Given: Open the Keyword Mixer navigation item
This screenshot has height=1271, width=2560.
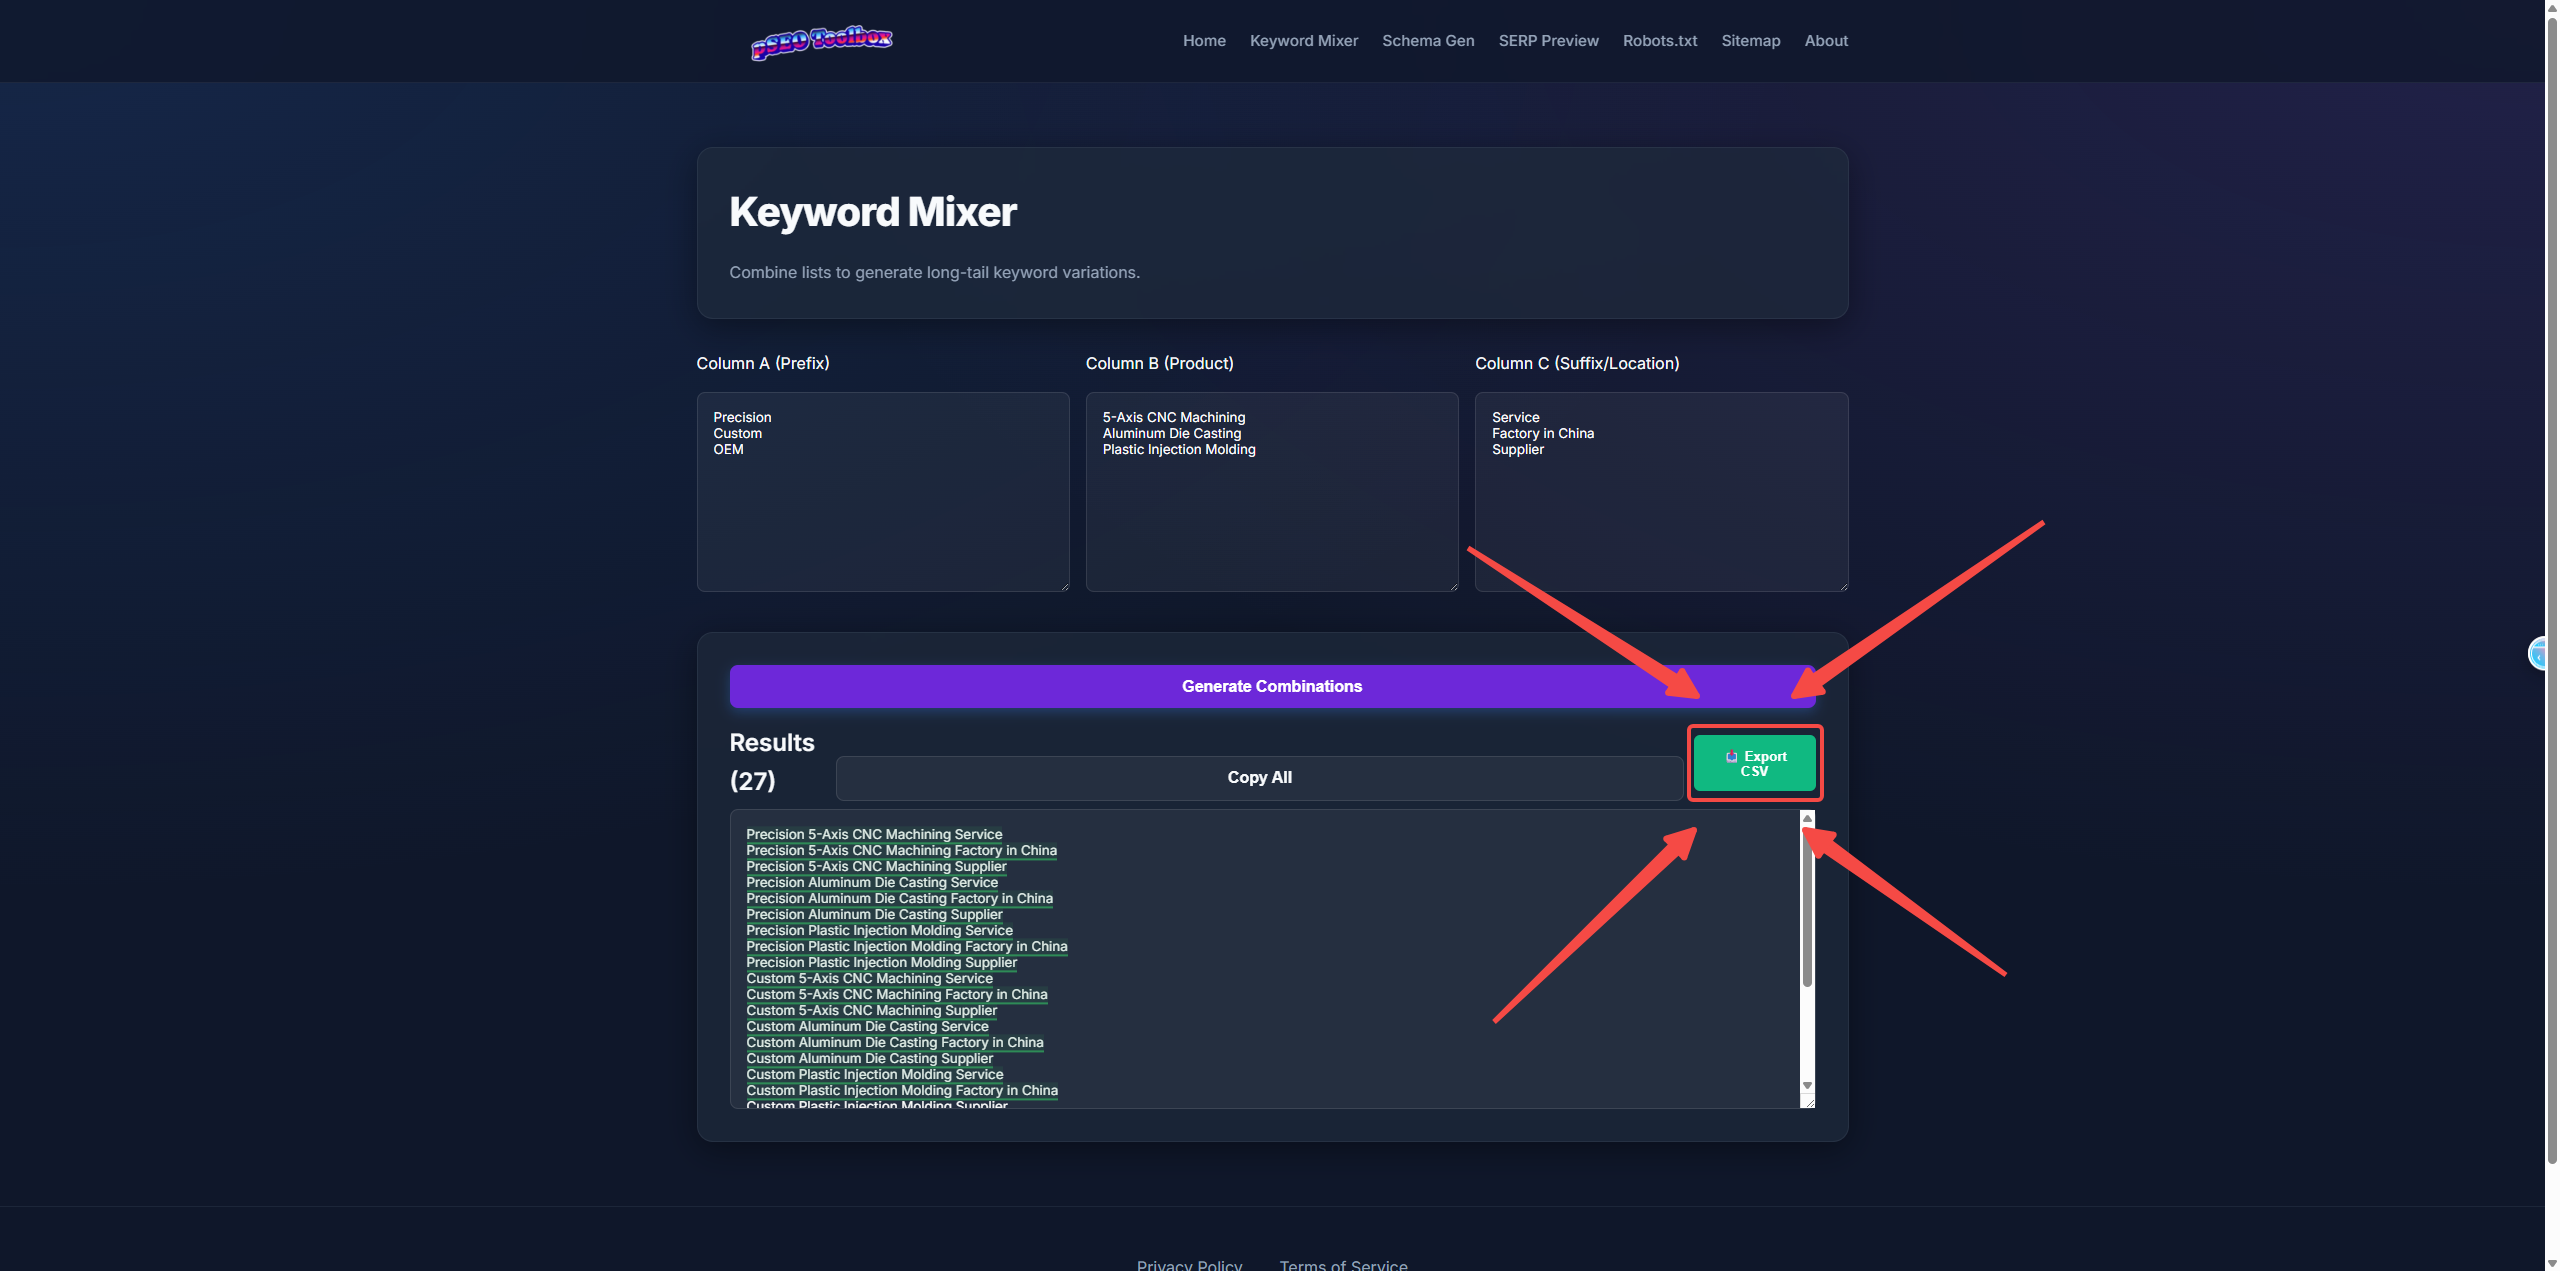Looking at the screenshot, I should [1303, 41].
